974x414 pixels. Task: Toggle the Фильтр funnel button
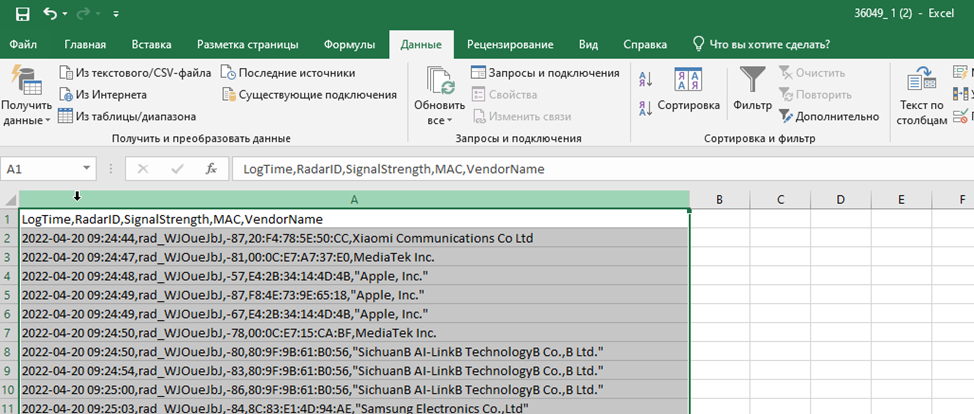752,91
